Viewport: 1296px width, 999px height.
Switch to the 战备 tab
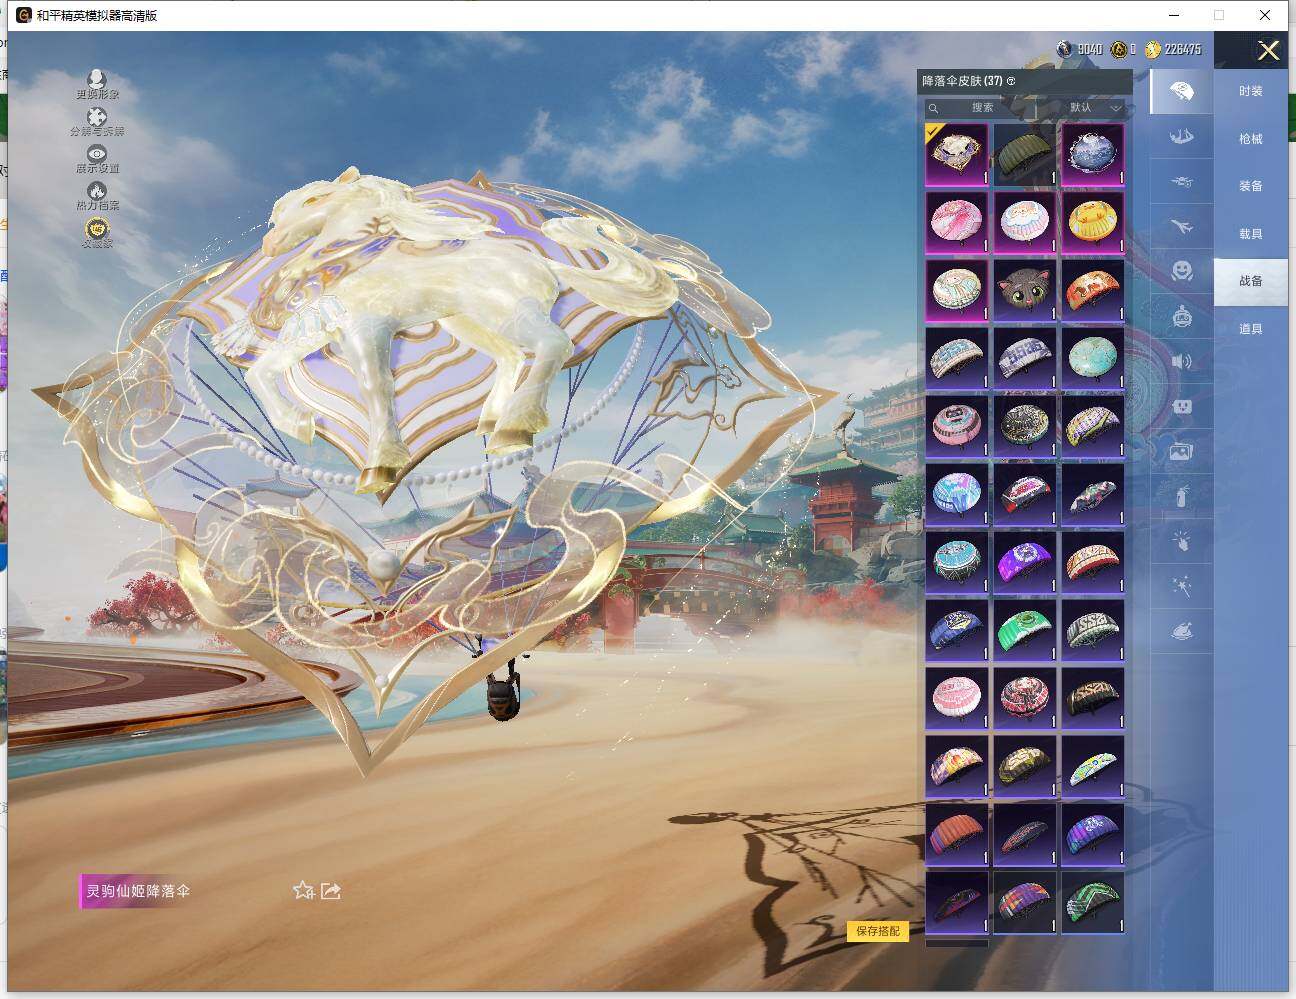(1251, 281)
